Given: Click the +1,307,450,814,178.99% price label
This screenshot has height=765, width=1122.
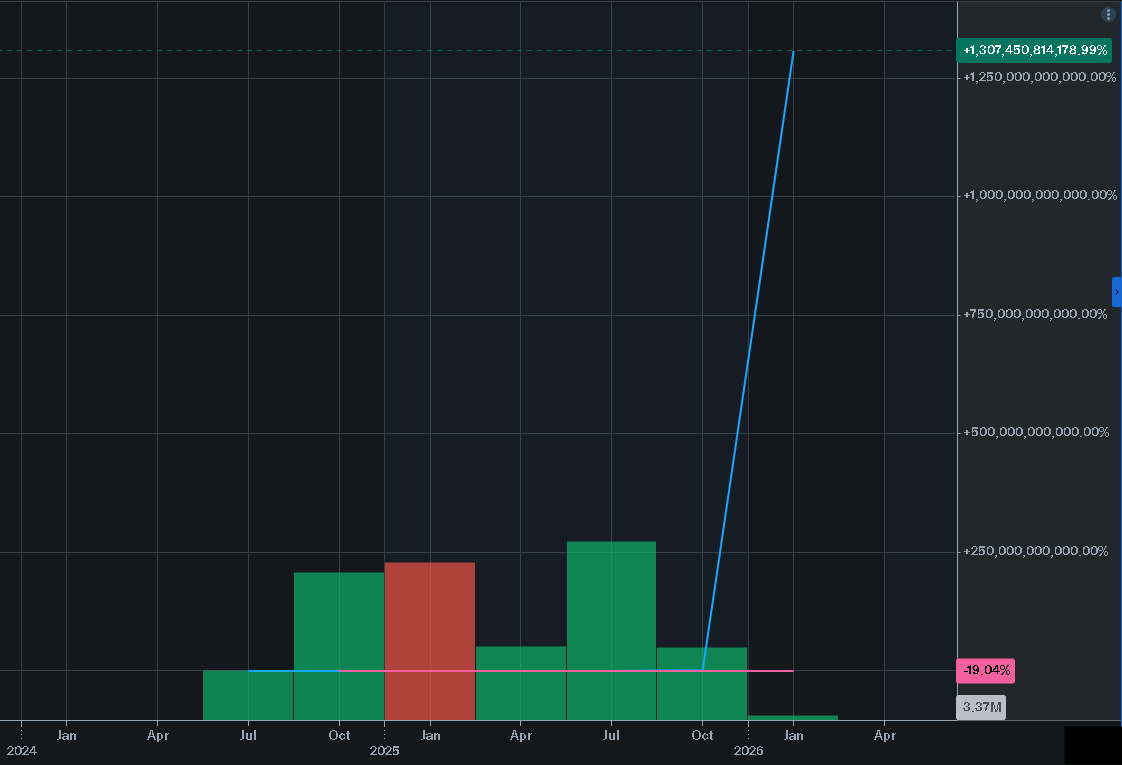Looking at the screenshot, I should pos(1034,50).
